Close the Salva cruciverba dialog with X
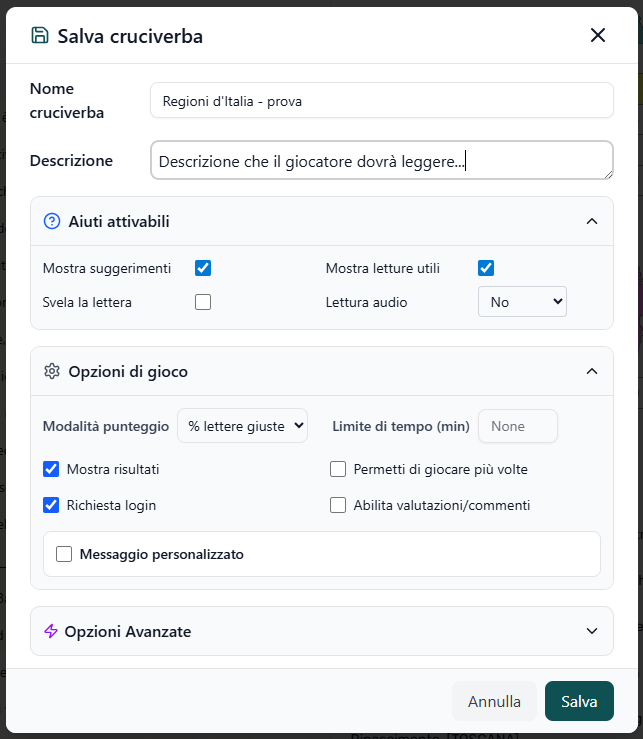This screenshot has height=739, width=643. 598,35
